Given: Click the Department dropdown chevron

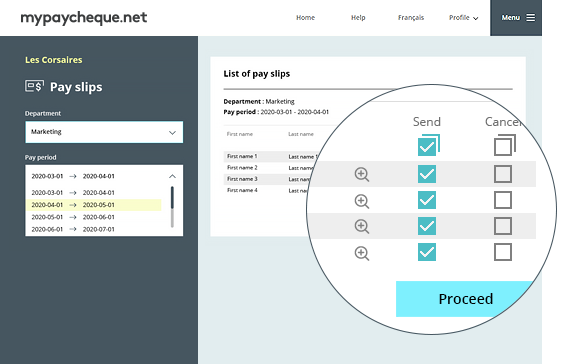Looking at the screenshot, I should pyautogui.click(x=172, y=132).
